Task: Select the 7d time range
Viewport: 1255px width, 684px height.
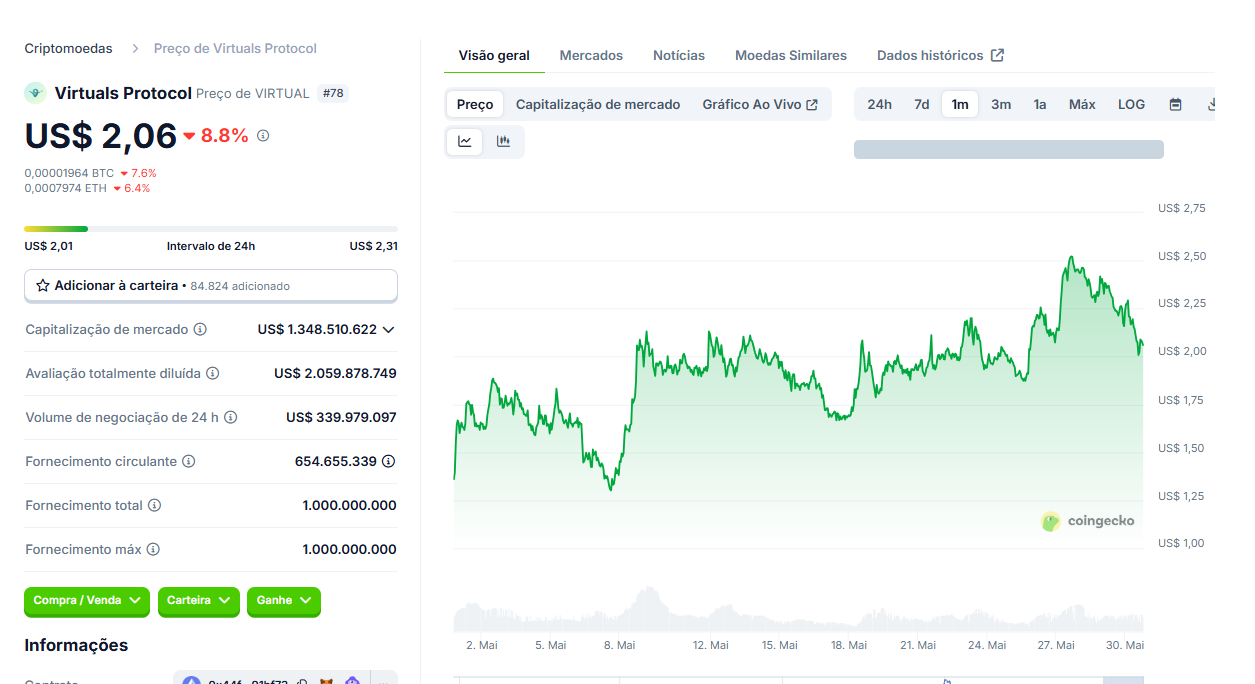Action: [x=922, y=104]
